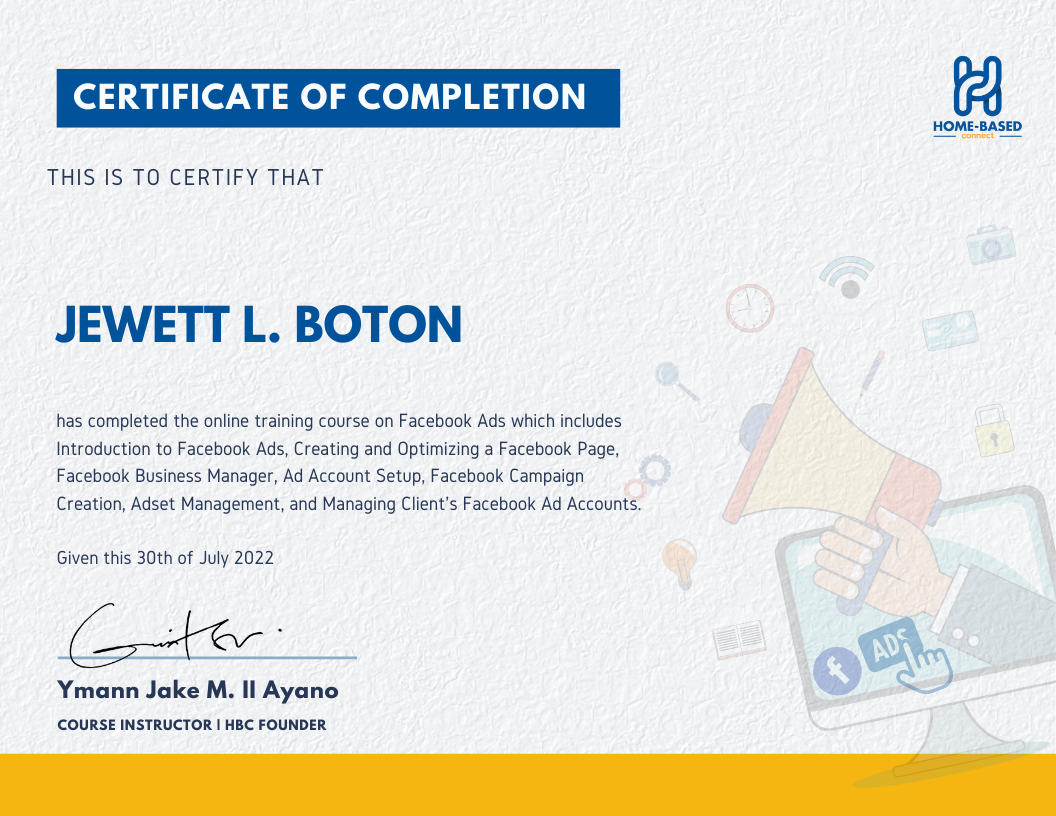This screenshot has height=816, width=1056.
Task: Click the Ymann Jake M. II Ayano text
Action: tap(197, 690)
